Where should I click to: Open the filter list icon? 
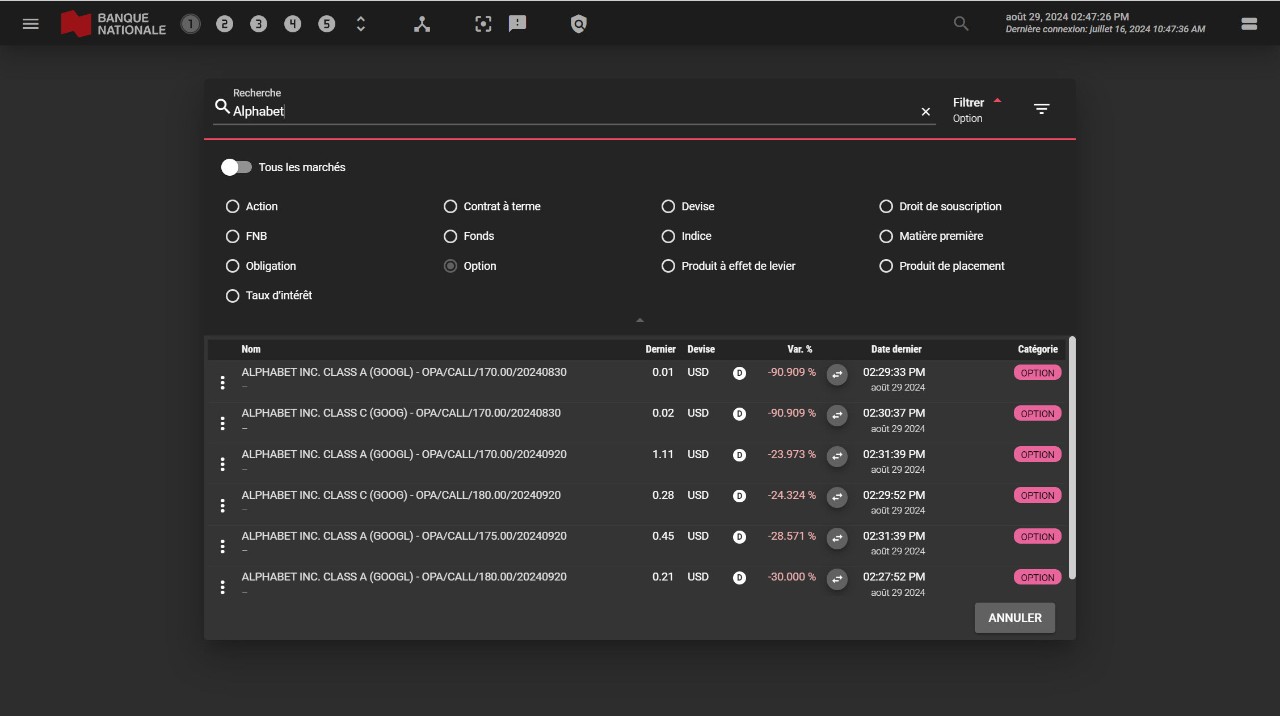pyautogui.click(x=1041, y=109)
